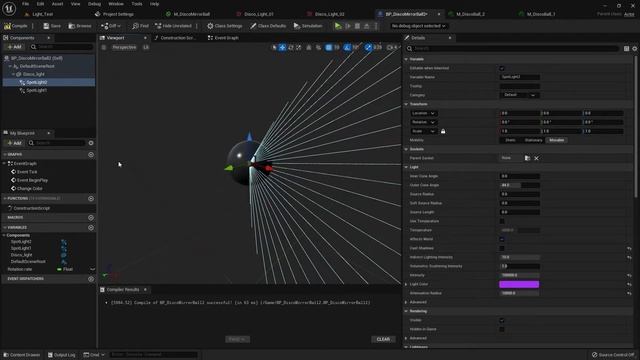Open My Blueprint panel settings gear

(91, 143)
